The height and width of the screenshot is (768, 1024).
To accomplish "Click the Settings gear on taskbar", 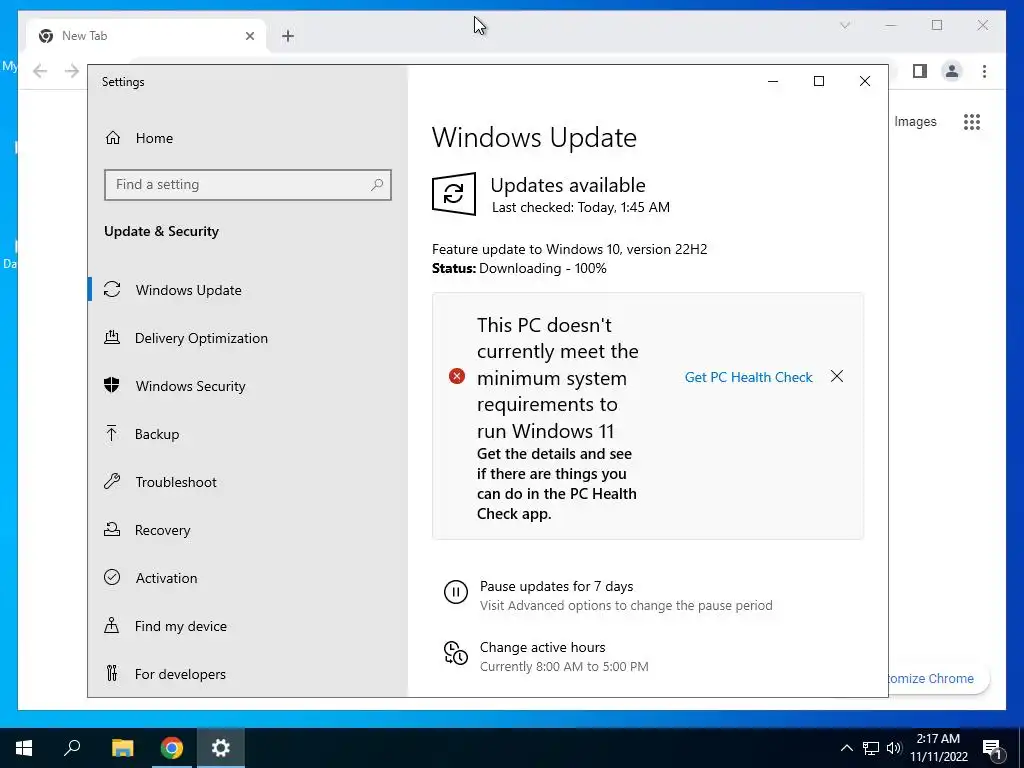I will coord(221,748).
